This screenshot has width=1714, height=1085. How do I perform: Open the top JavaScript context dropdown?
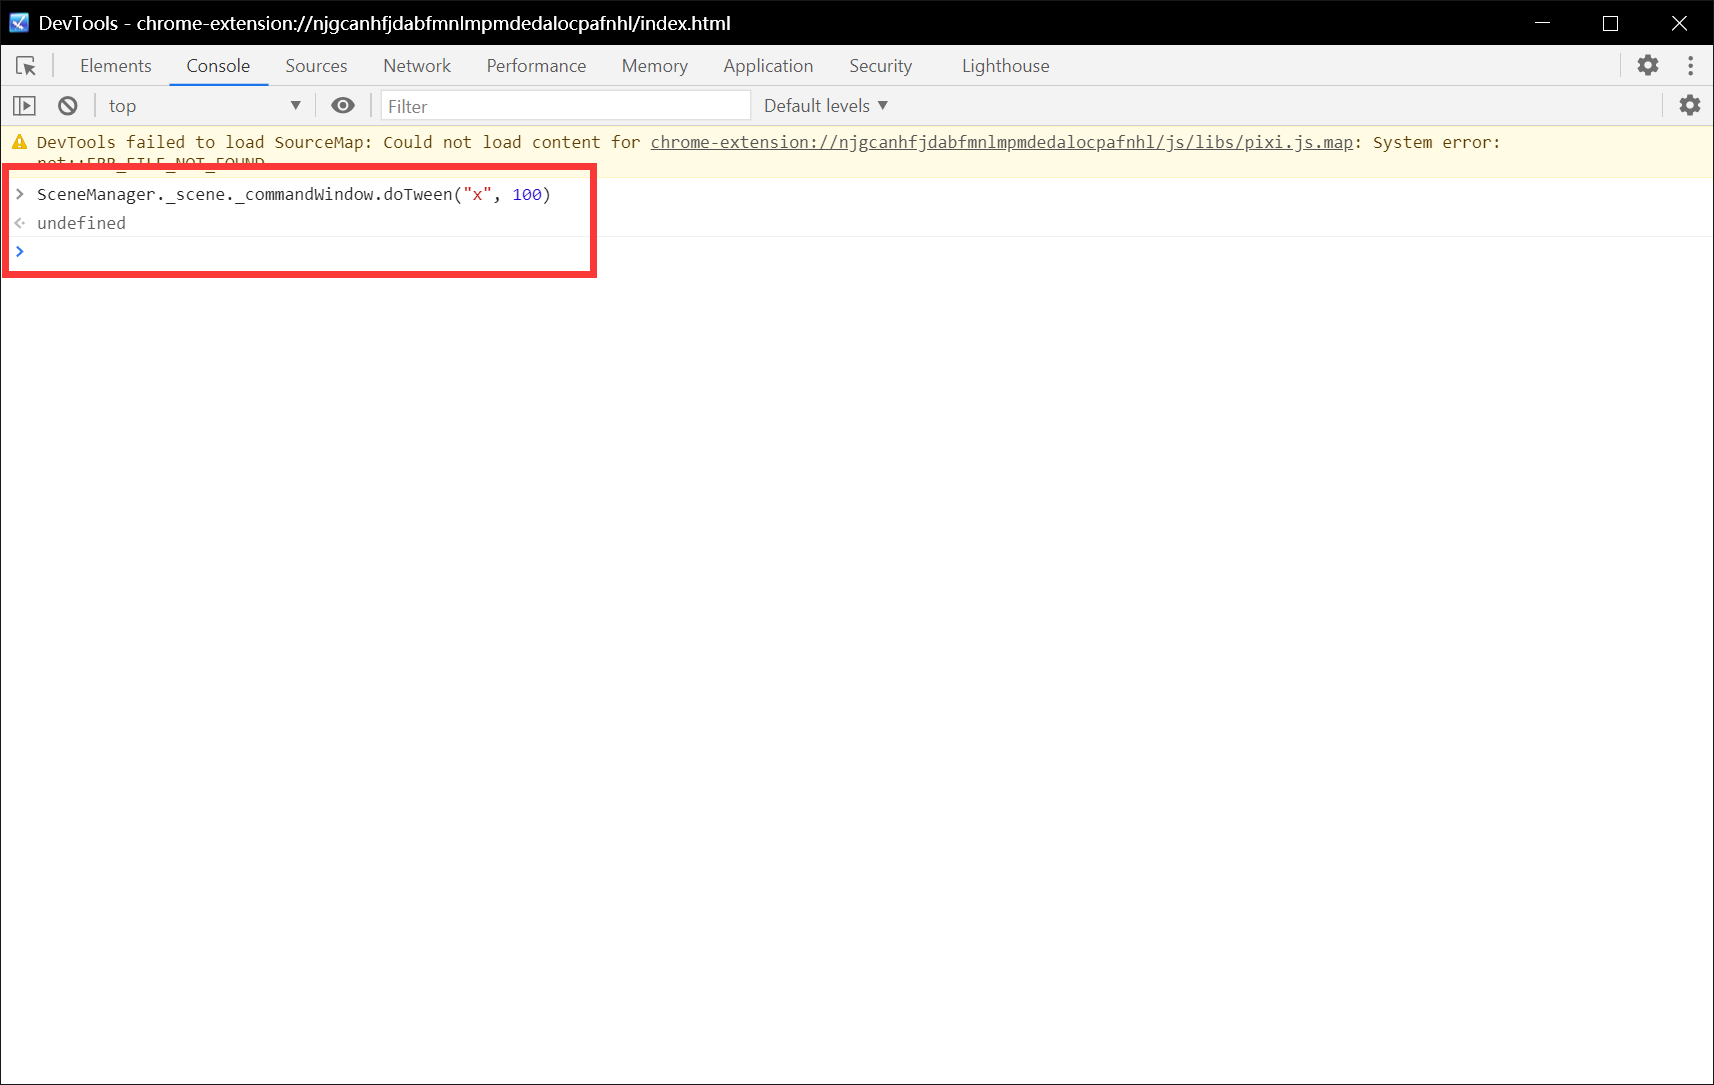point(205,106)
